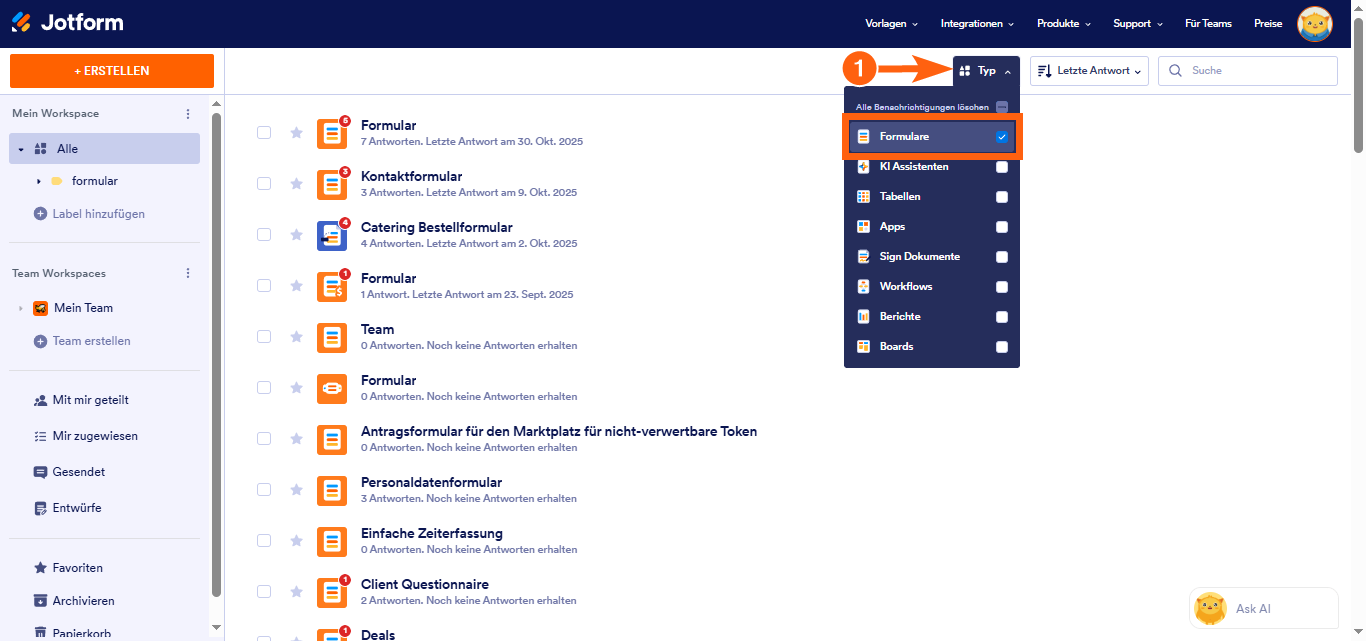1366x641 pixels.
Task: Enable the Tabellen filter checkbox
Action: click(x=1001, y=197)
